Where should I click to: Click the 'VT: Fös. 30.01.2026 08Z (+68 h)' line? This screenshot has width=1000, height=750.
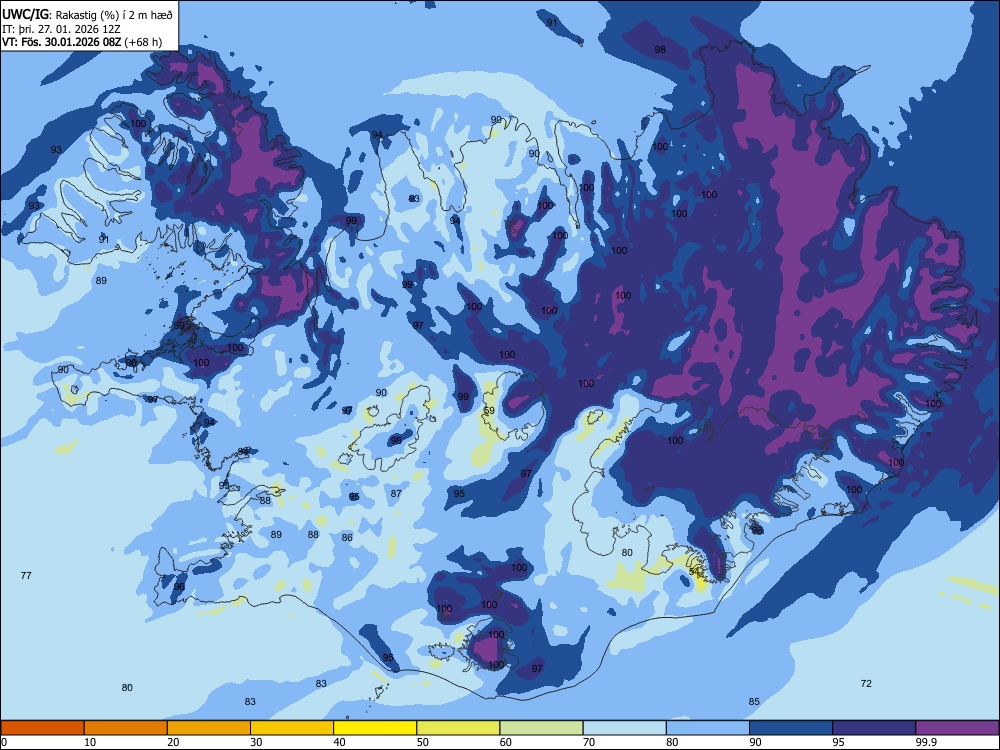click(82, 42)
